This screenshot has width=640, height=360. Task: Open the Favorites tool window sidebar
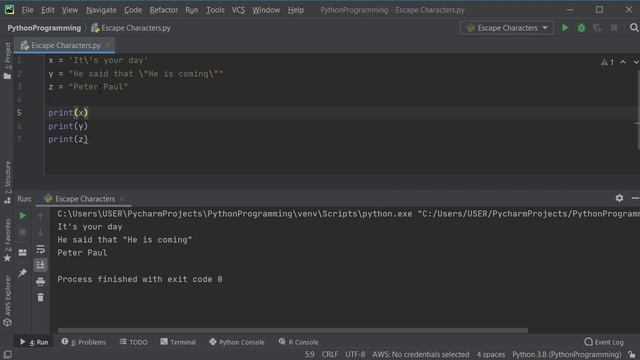(7, 240)
